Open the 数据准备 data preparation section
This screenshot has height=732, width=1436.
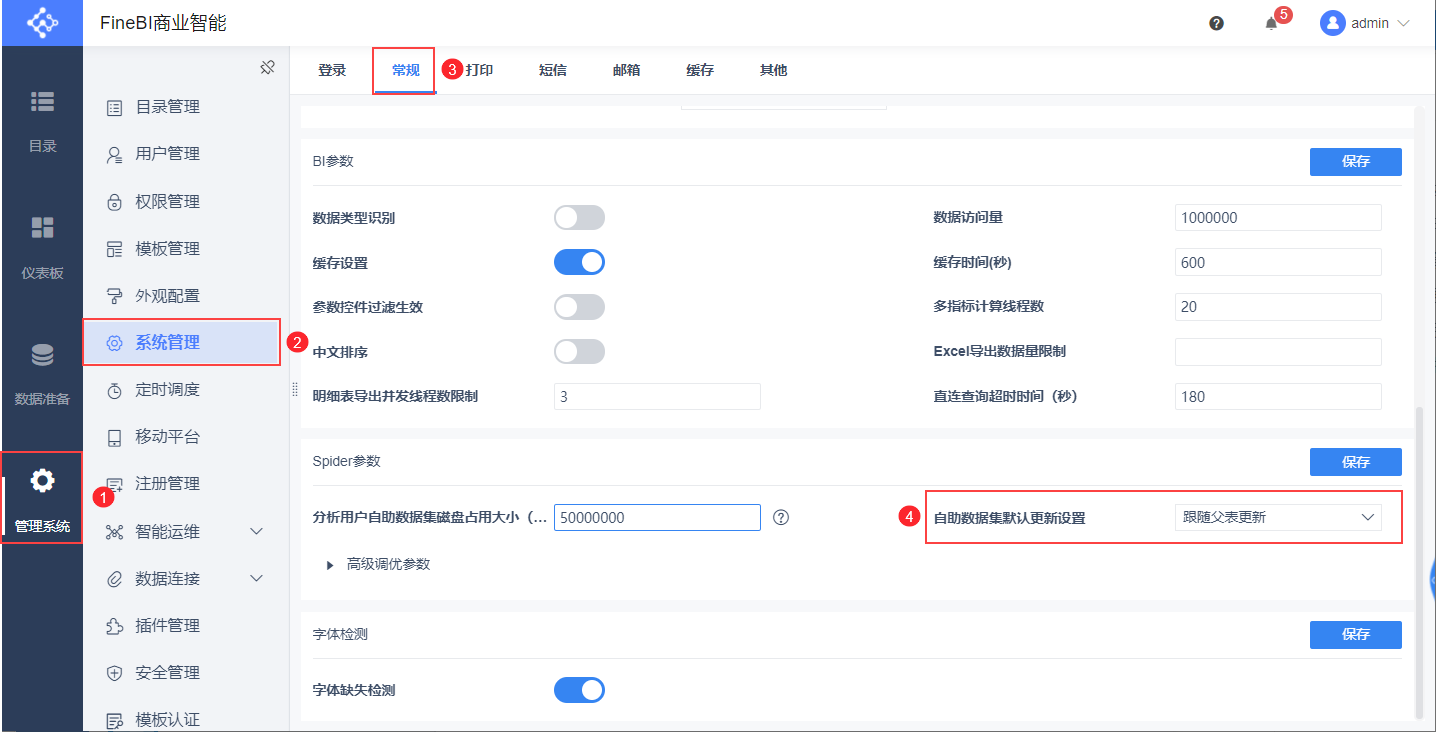click(x=42, y=375)
